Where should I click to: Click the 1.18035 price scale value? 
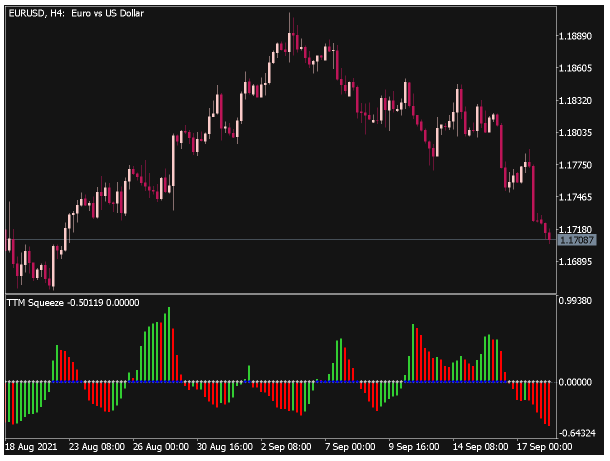[575, 133]
